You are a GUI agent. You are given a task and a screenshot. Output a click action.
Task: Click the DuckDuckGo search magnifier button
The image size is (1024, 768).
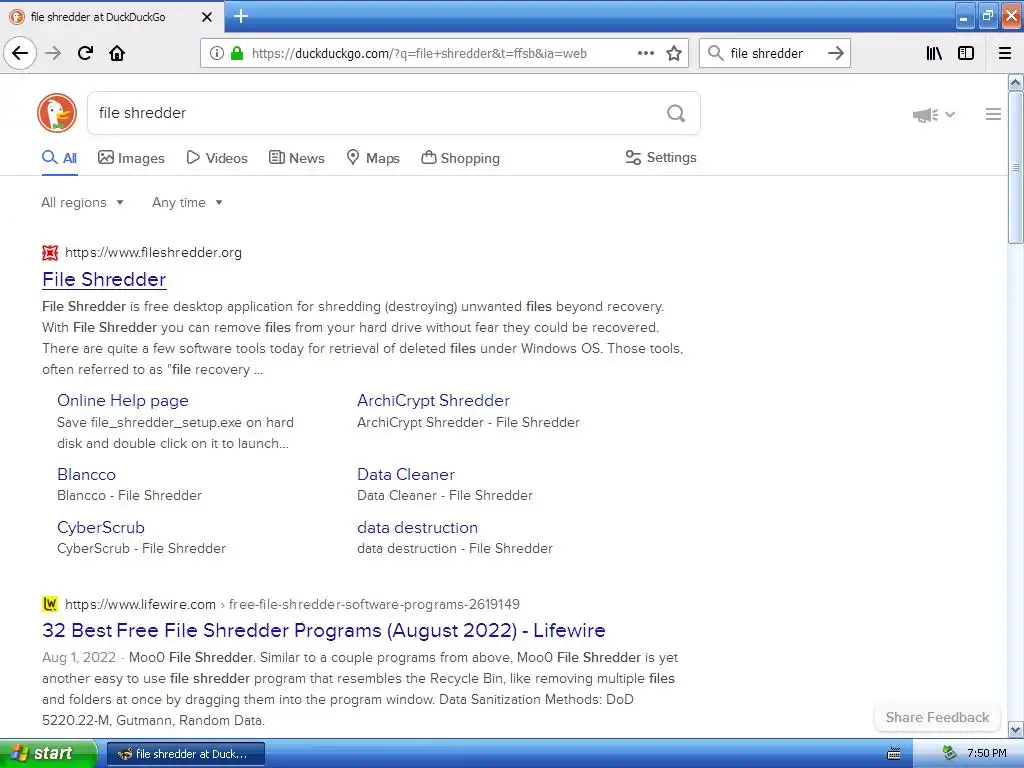[676, 113]
